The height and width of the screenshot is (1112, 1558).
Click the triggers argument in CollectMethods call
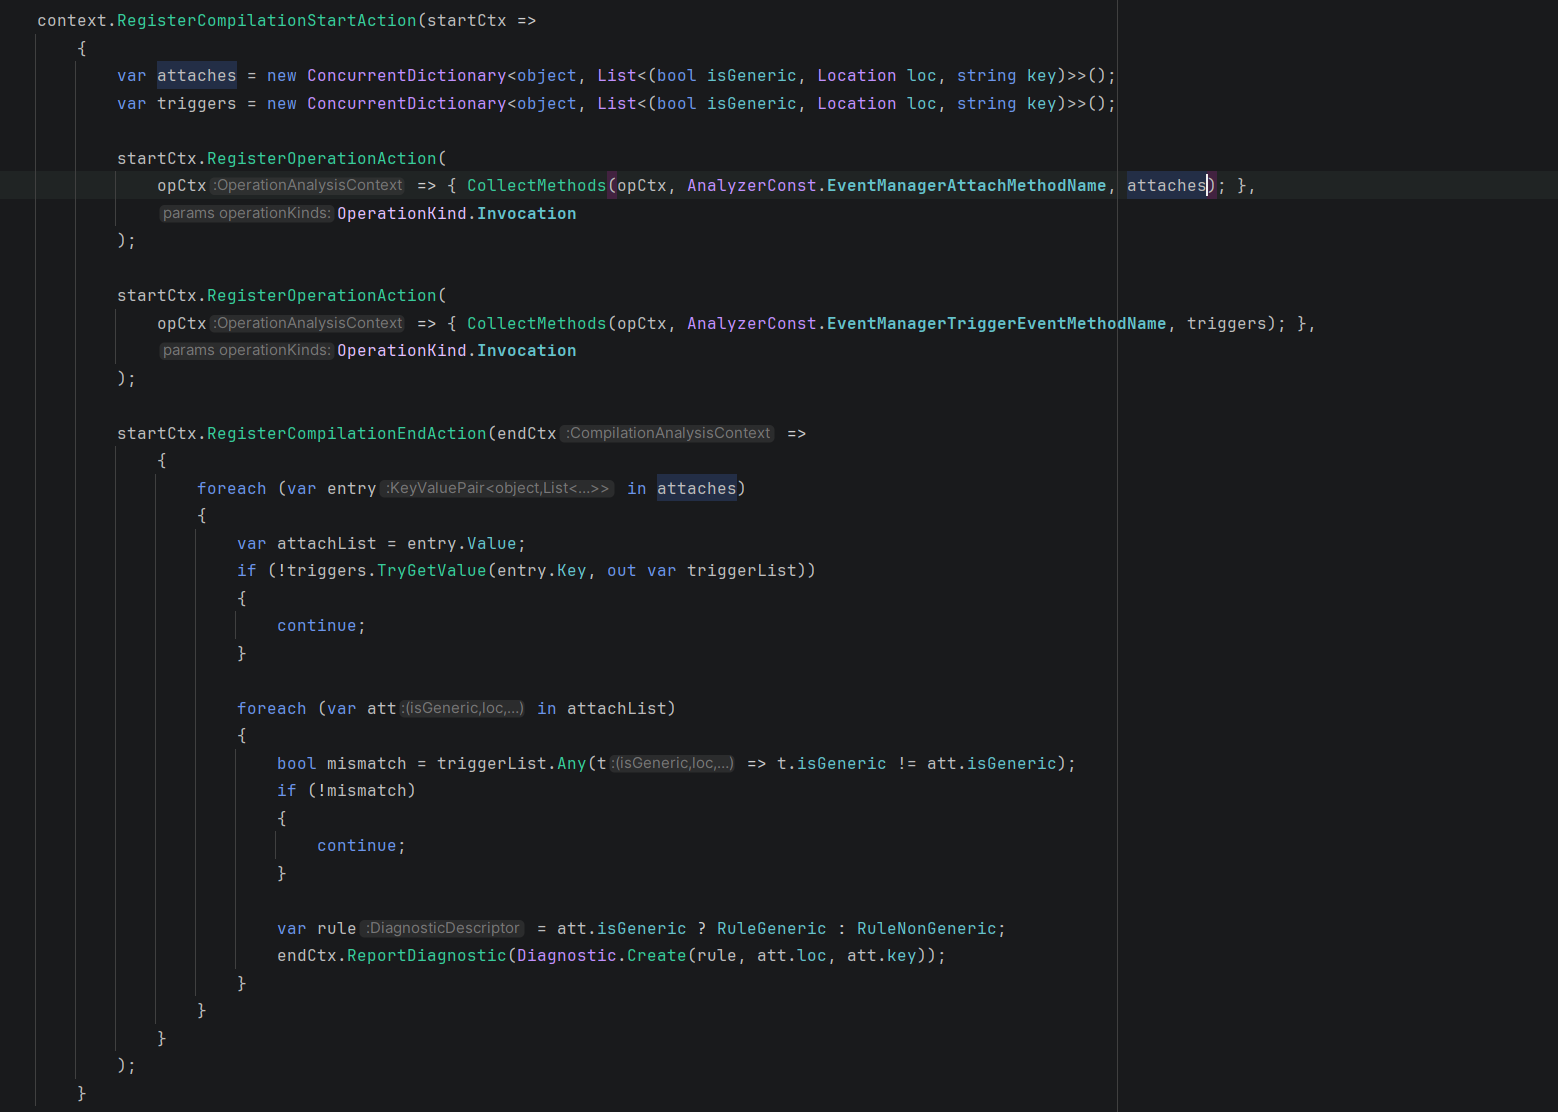(x=1227, y=323)
